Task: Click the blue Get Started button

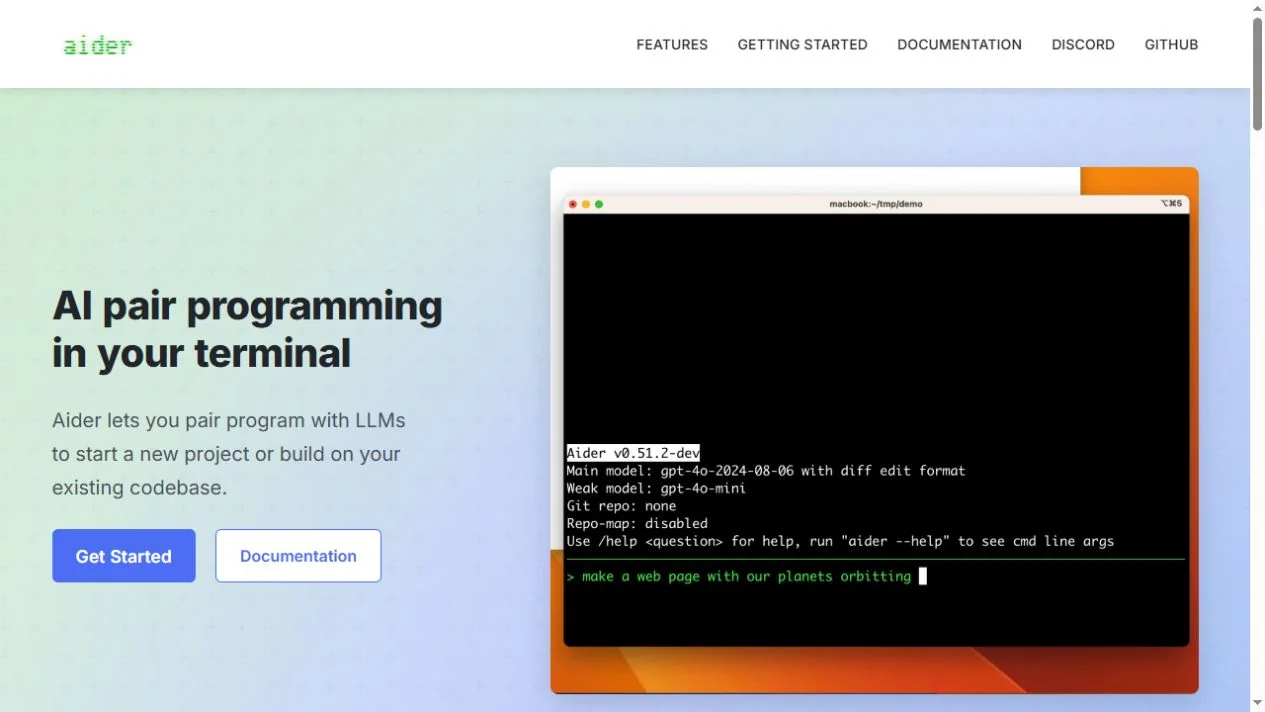Action: [x=124, y=556]
